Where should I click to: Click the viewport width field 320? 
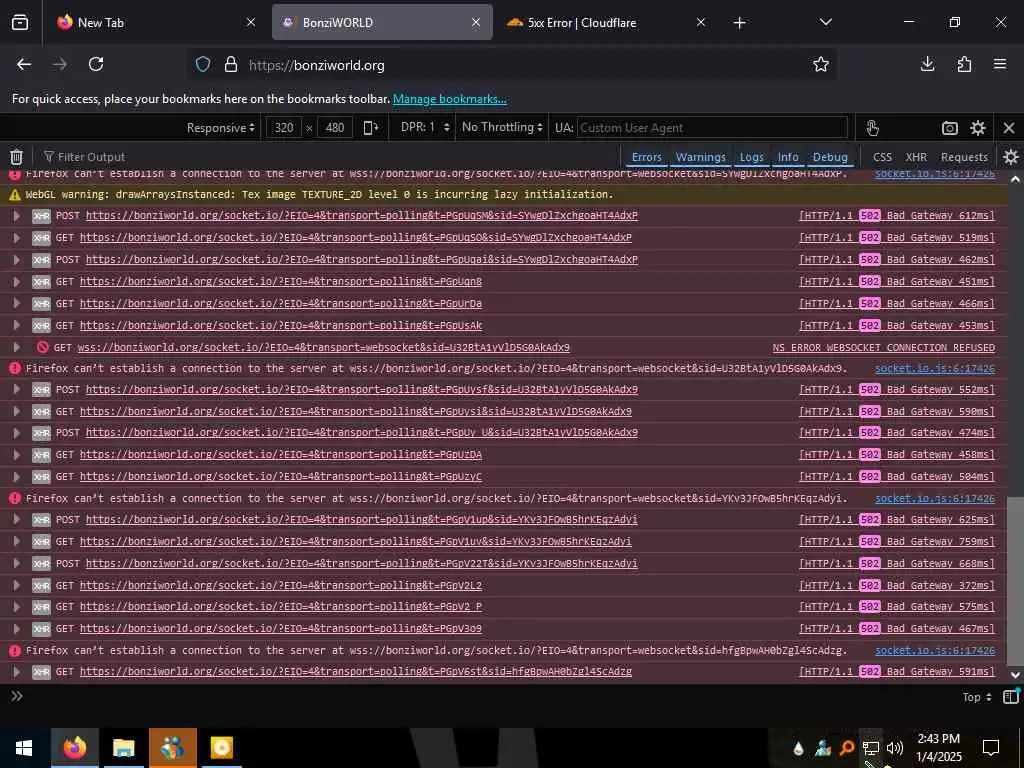tap(284, 127)
